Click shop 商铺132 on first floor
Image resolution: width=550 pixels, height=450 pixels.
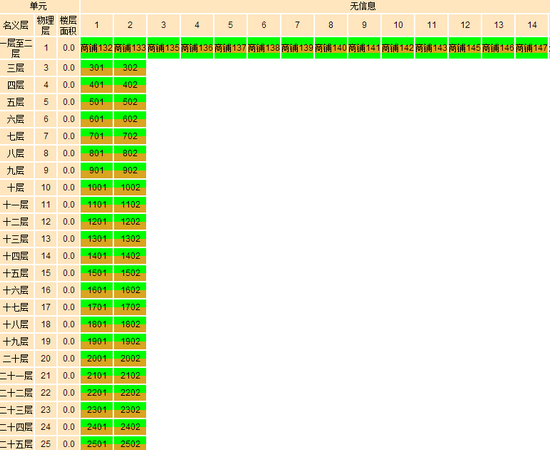96,48
